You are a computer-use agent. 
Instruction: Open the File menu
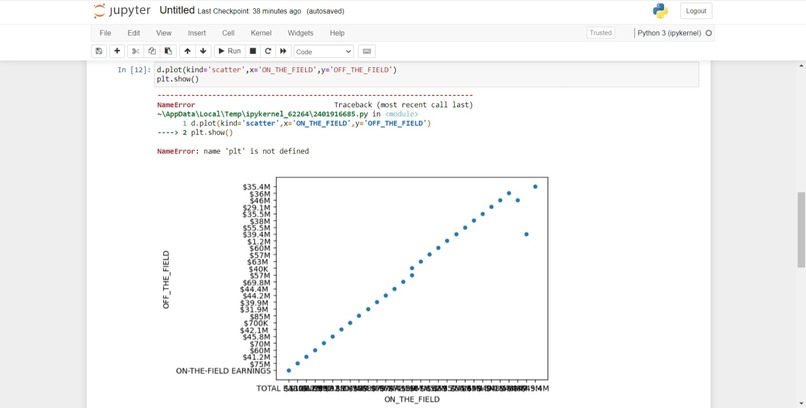[105, 33]
